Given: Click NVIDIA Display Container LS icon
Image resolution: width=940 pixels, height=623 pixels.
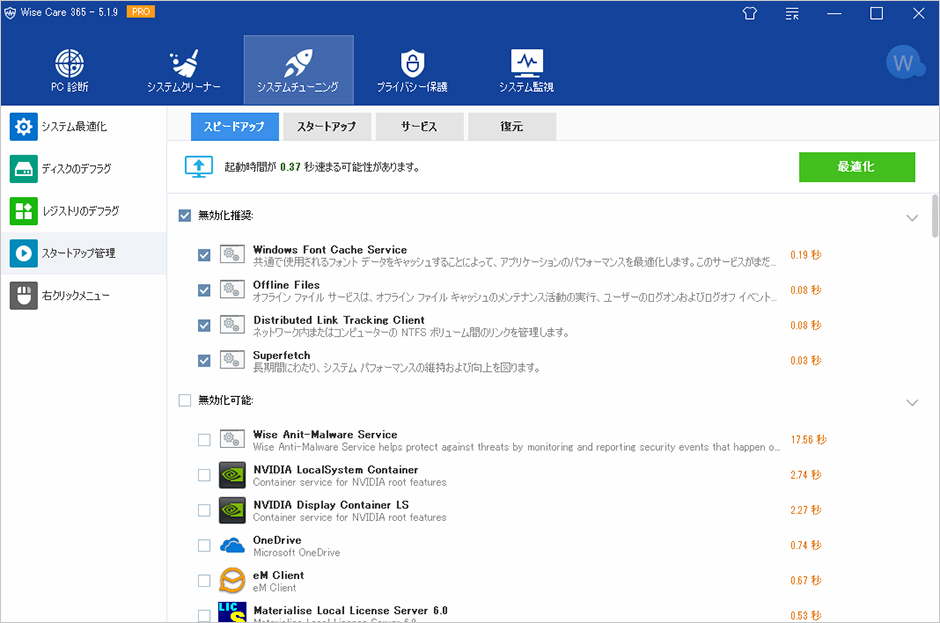Looking at the screenshot, I should [232, 510].
